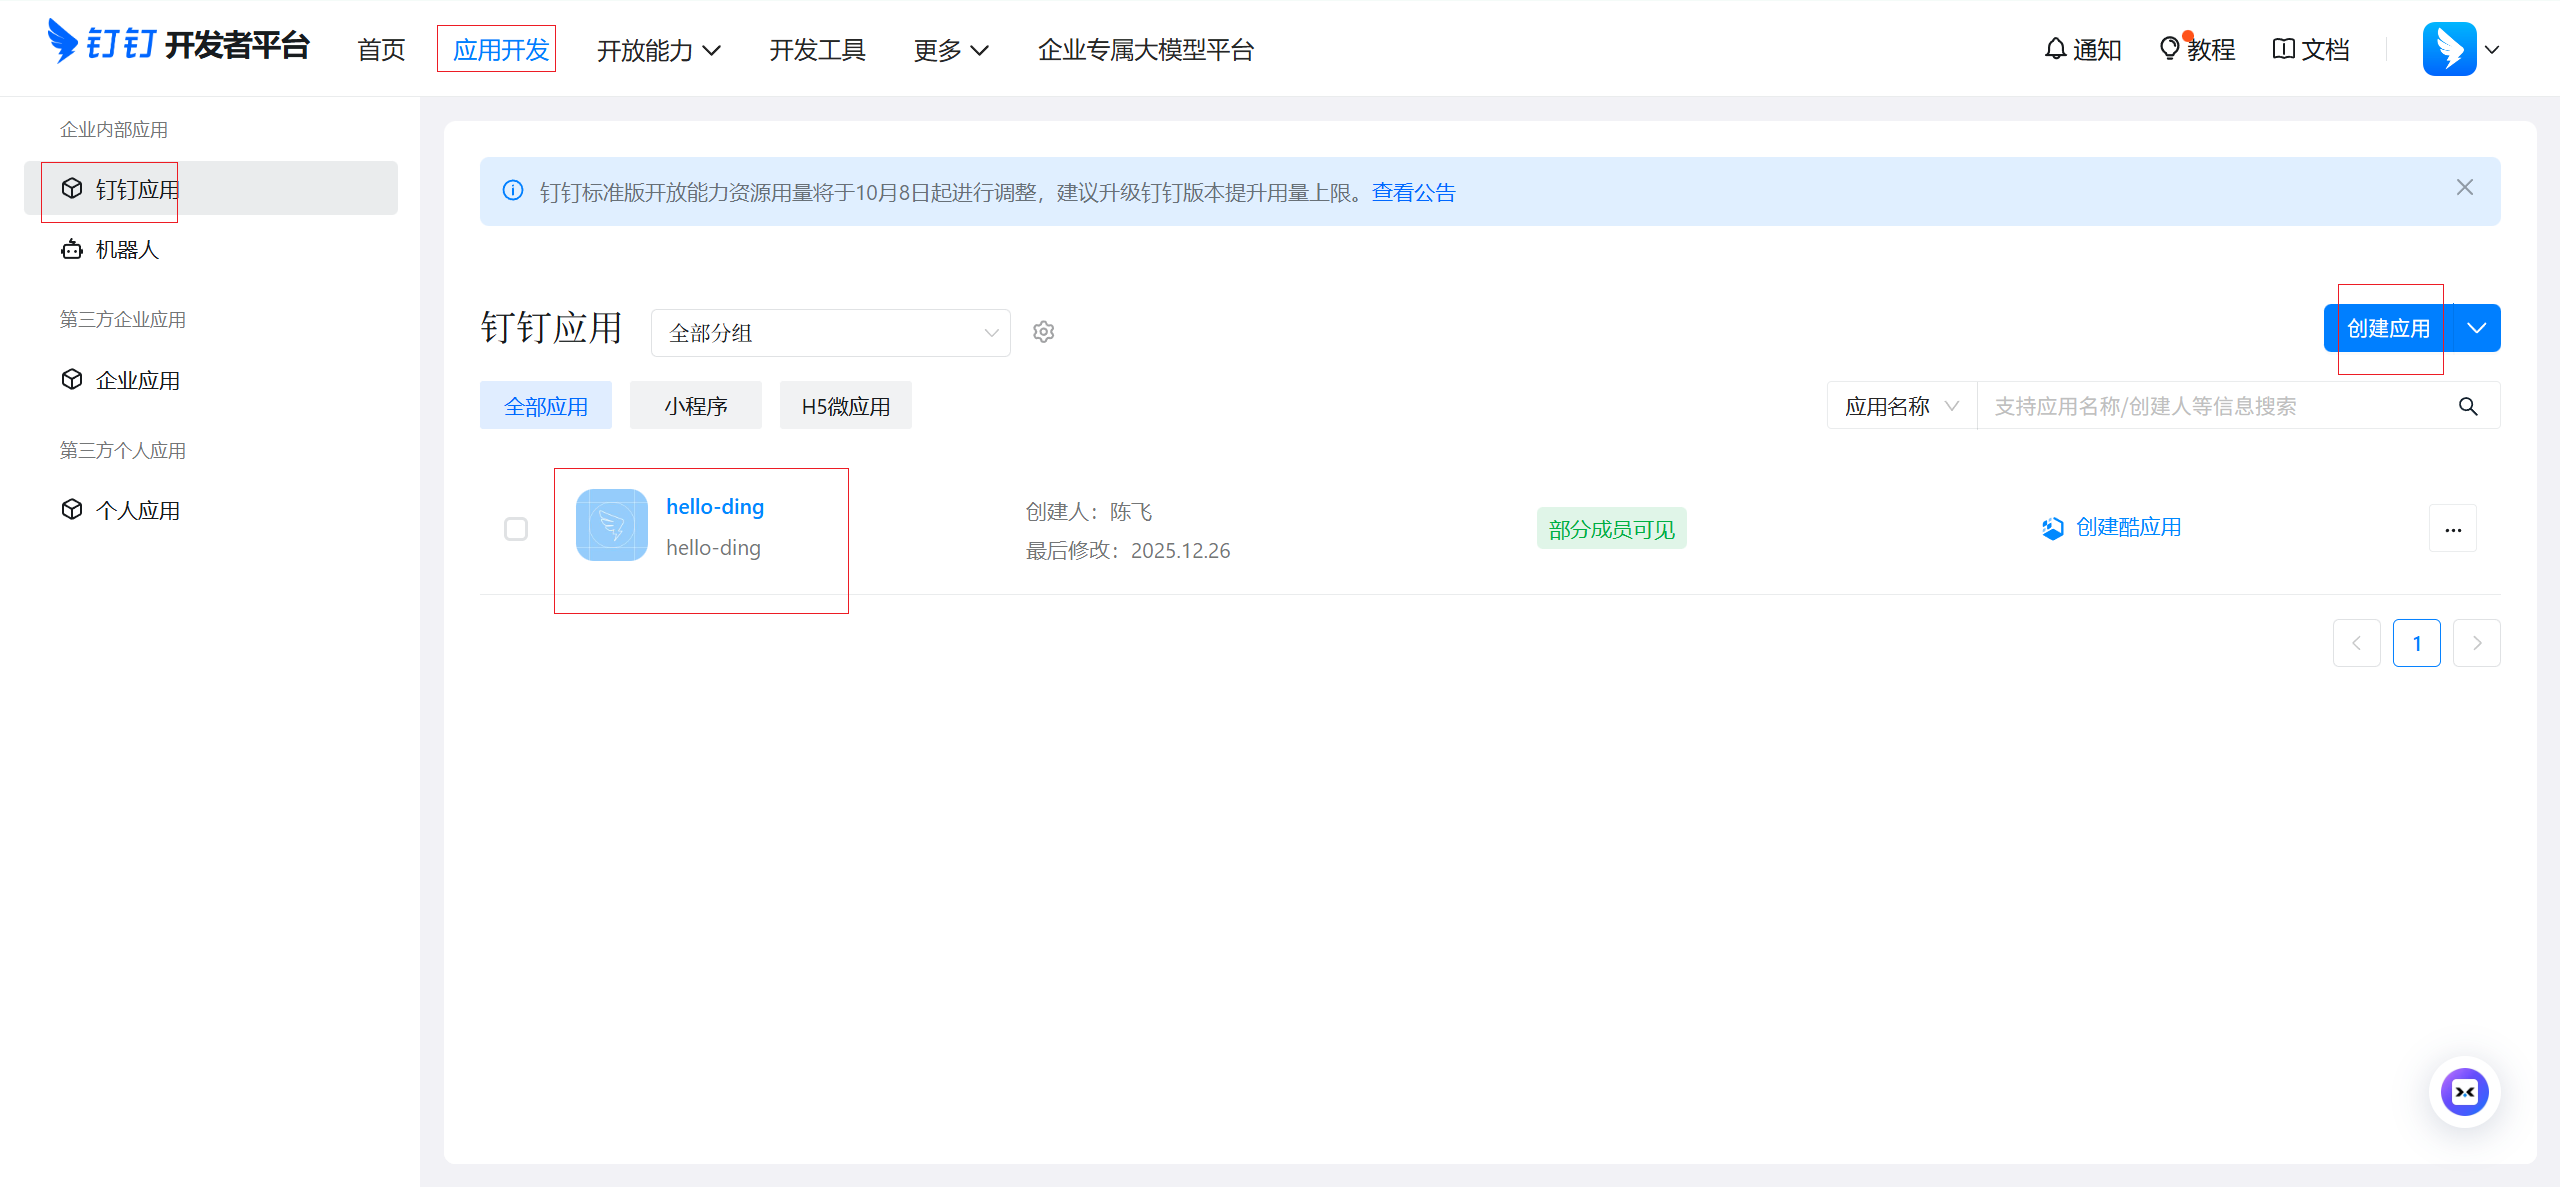Click the settings gear next to 全部分组
The height and width of the screenshot is (1187, 2560).
pos(1043,332)
